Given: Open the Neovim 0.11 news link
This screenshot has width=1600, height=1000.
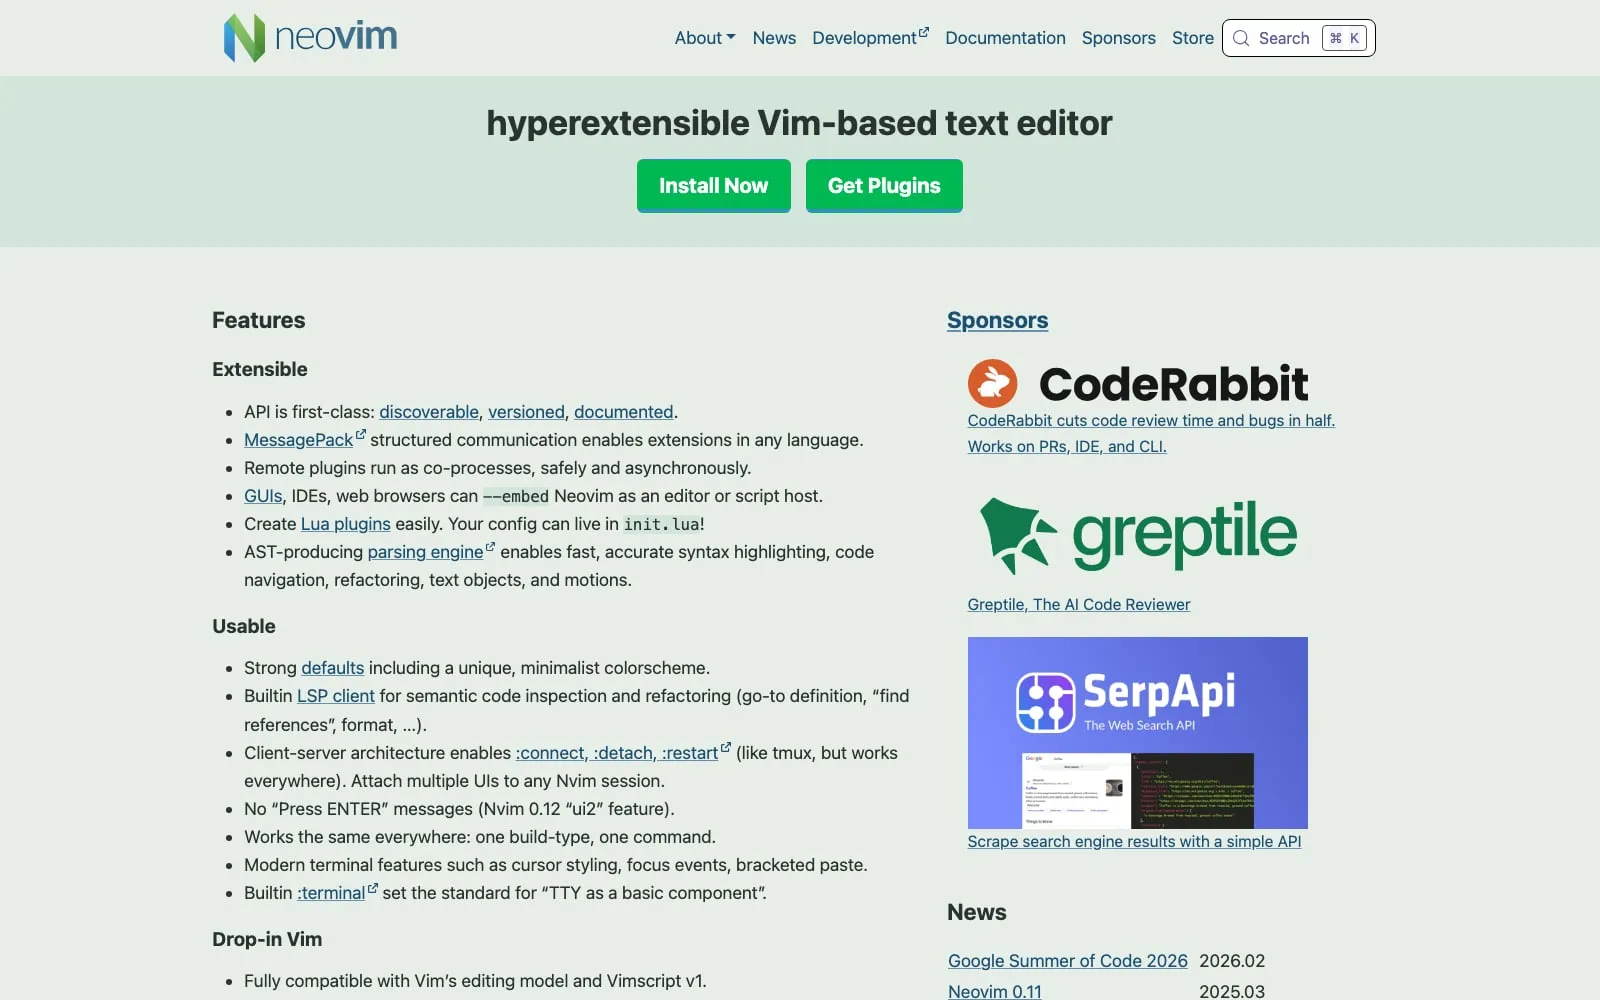Looking at the screenshot, I should 995,991.
